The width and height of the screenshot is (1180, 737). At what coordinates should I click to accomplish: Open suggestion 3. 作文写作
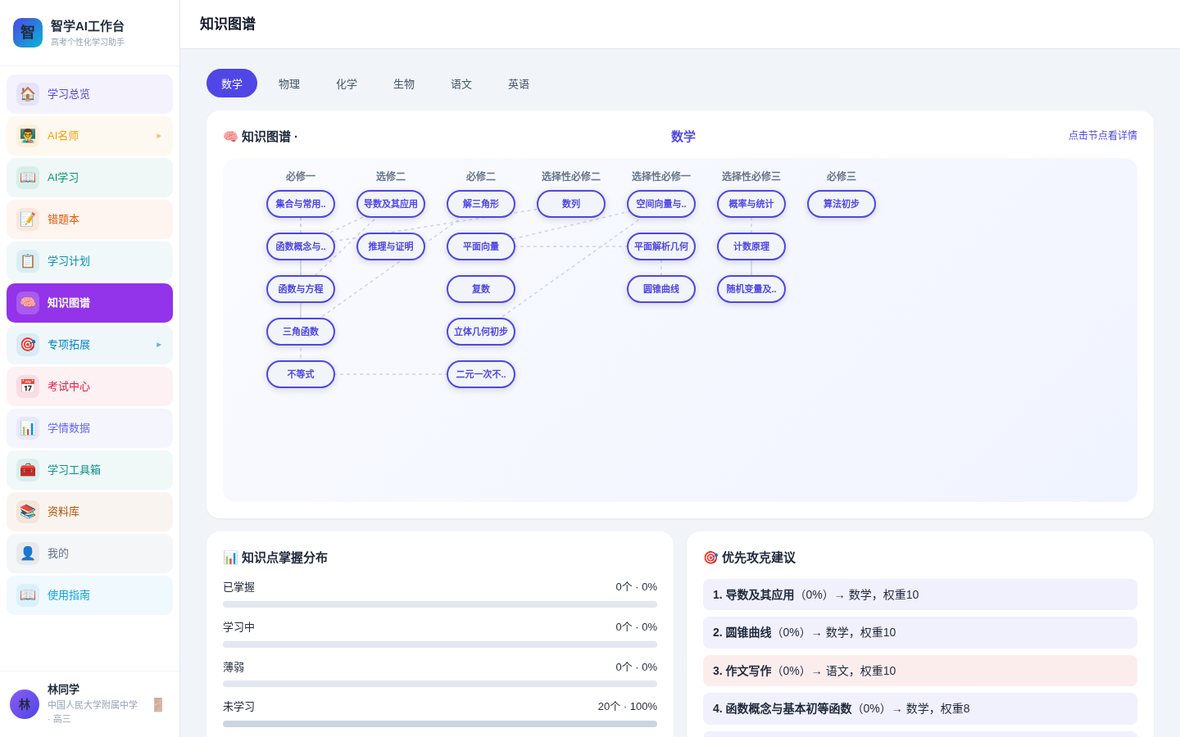click(920, 671)
